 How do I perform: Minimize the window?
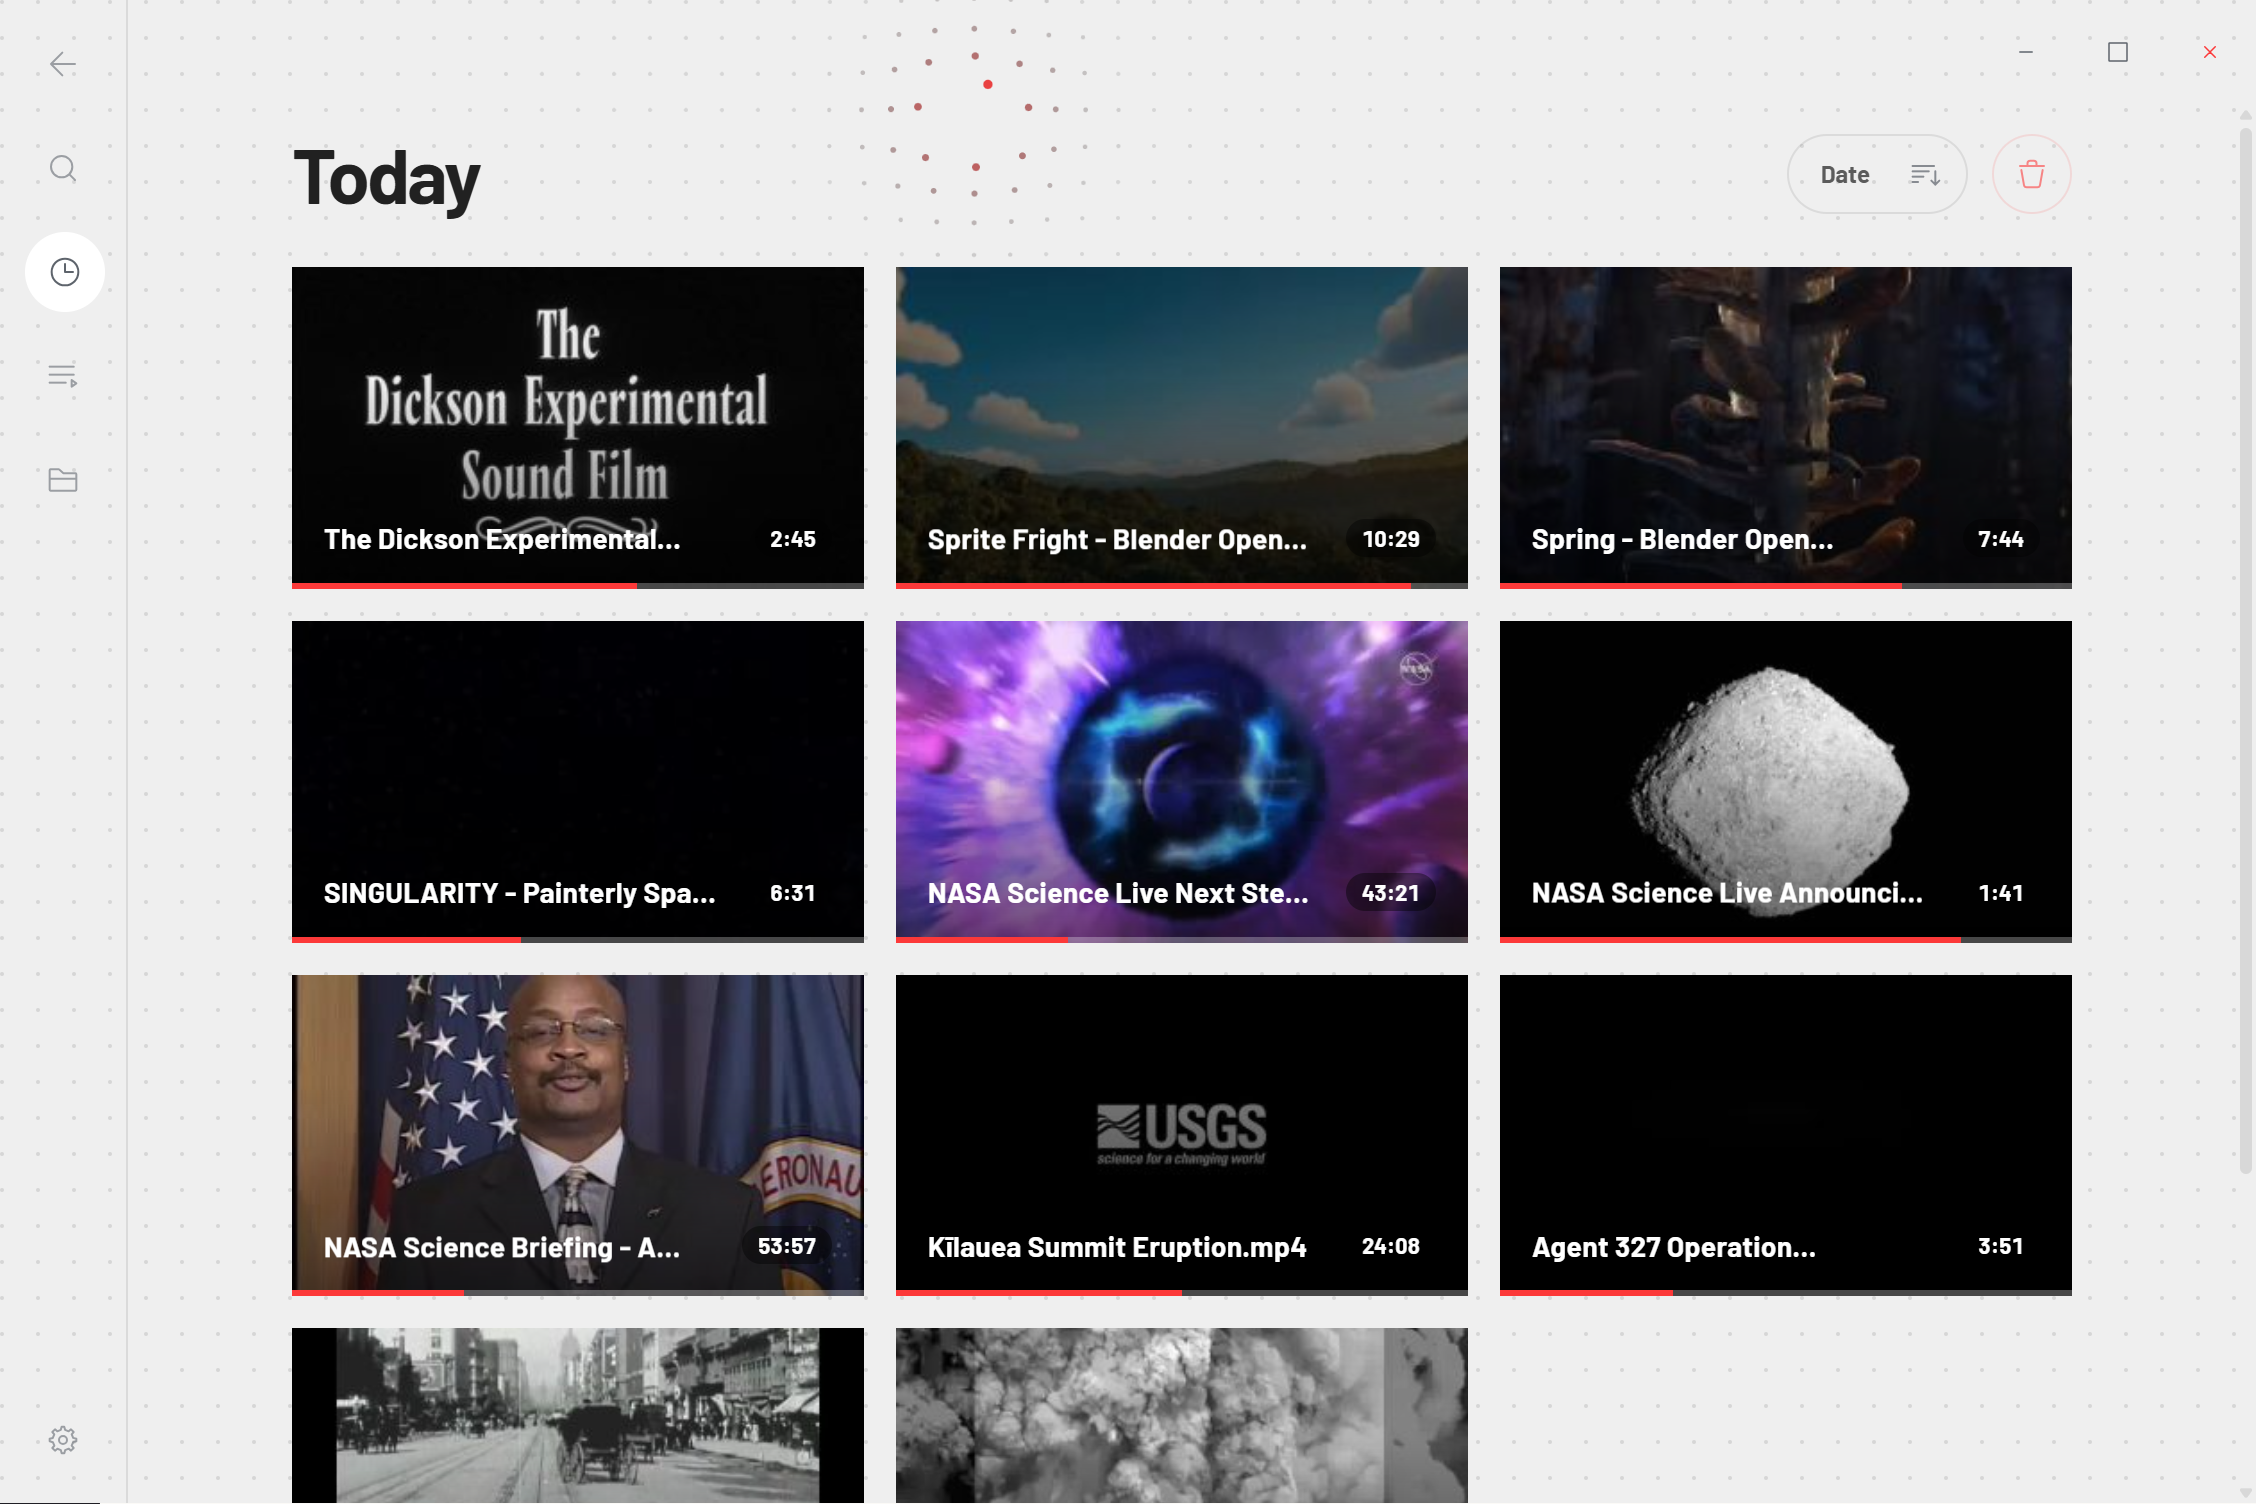(2026, 52)
